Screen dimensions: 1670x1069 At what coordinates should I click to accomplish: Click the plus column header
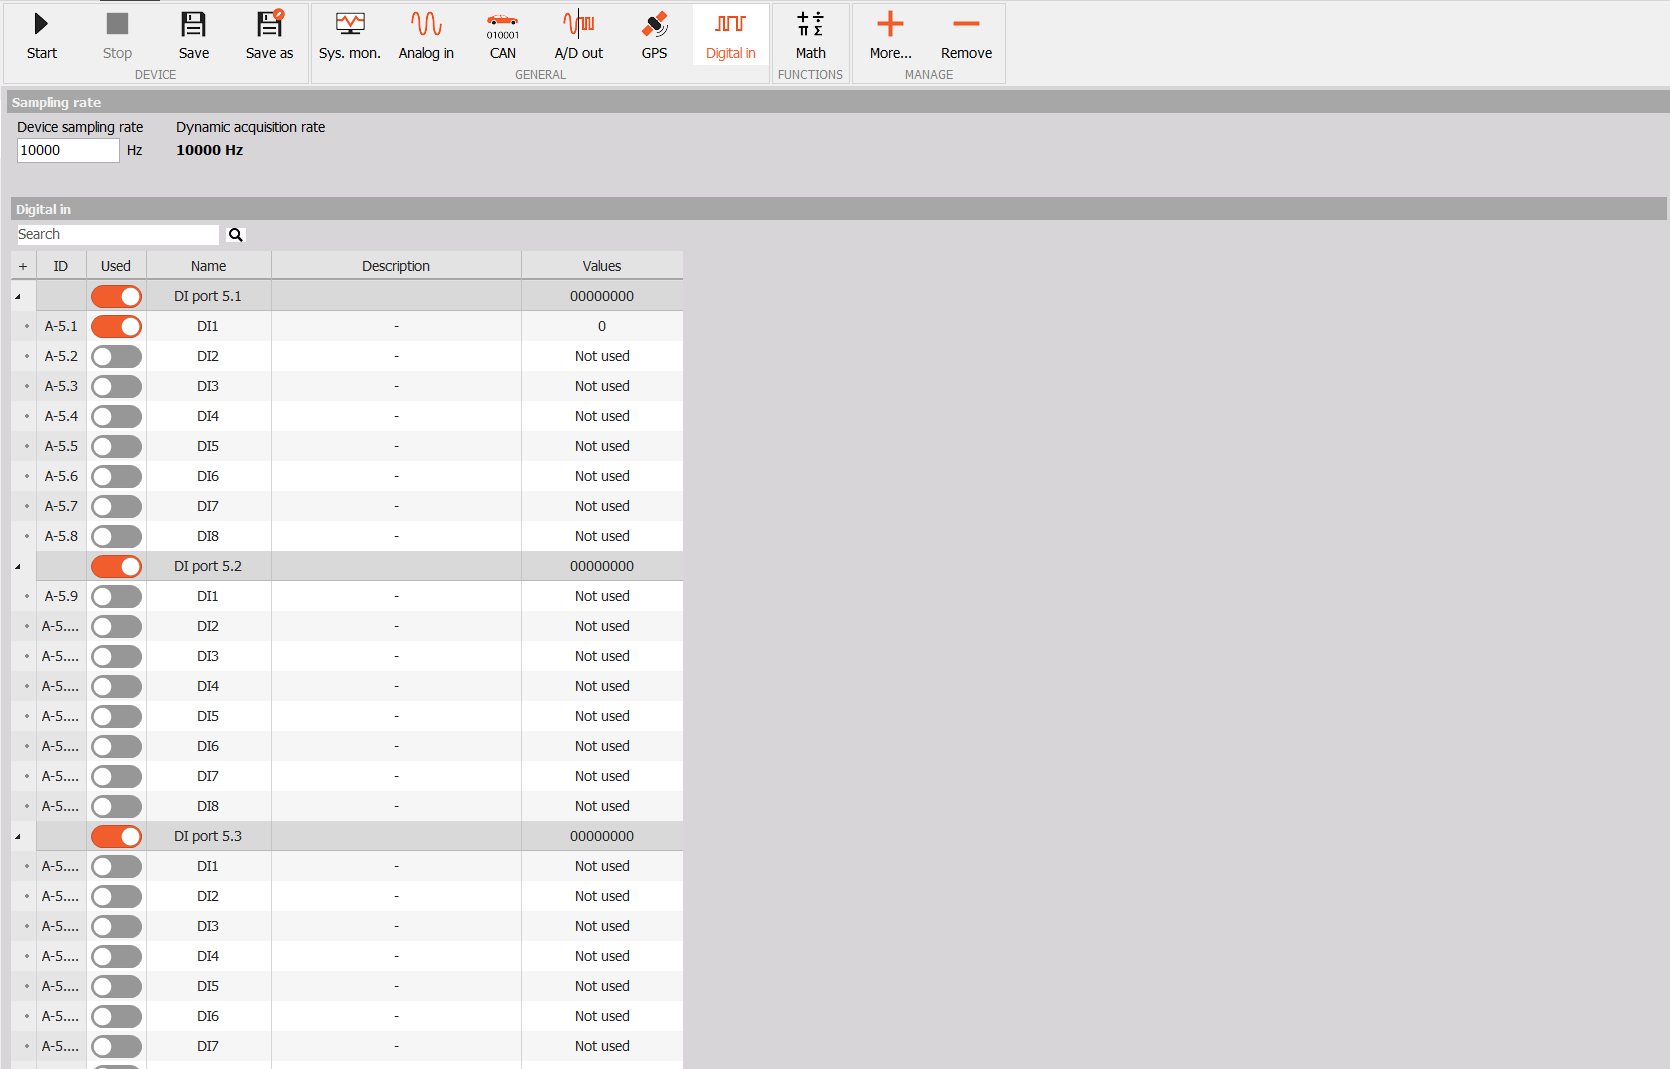[23, 266]
